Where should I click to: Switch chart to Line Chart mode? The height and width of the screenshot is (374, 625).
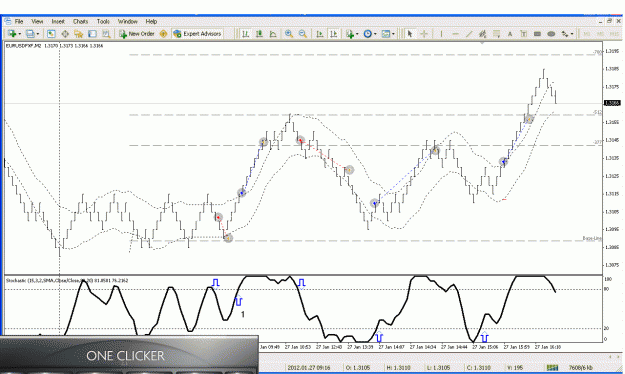[273, 34]
